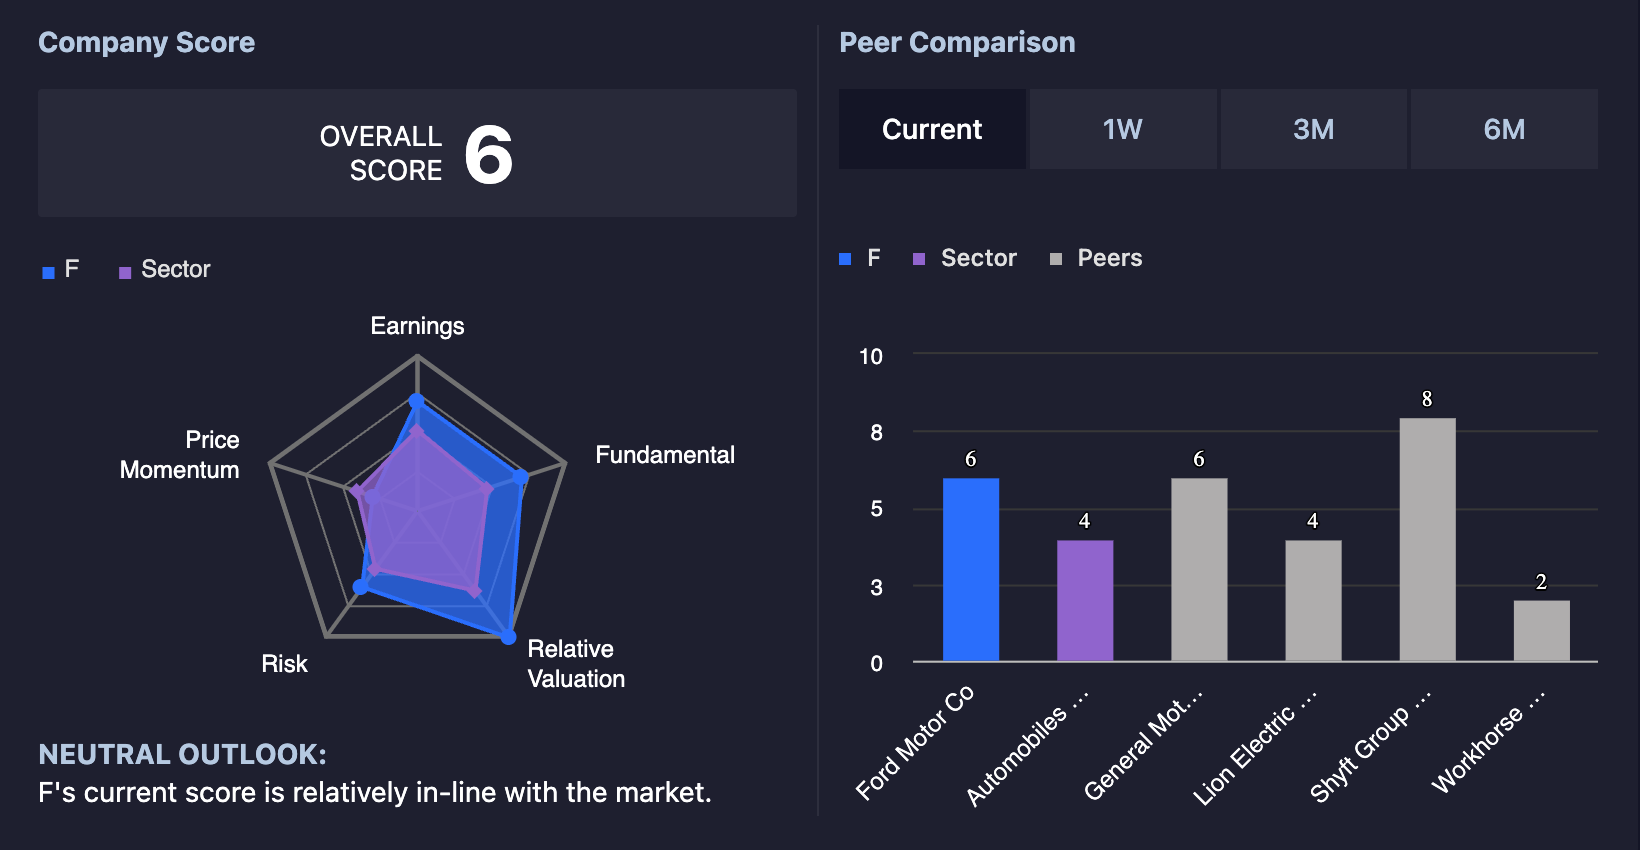Image resolution: width=1640 pixels, height=850 pixels.
Task: Click the purple Automobiles sector bar
Action: 1085,601
